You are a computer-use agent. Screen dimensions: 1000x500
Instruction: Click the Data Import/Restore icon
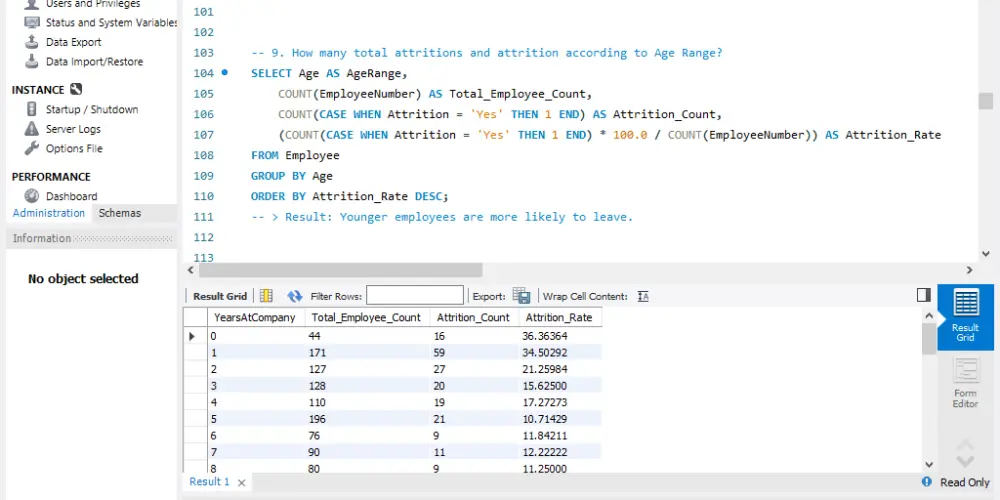coord(32,62)
